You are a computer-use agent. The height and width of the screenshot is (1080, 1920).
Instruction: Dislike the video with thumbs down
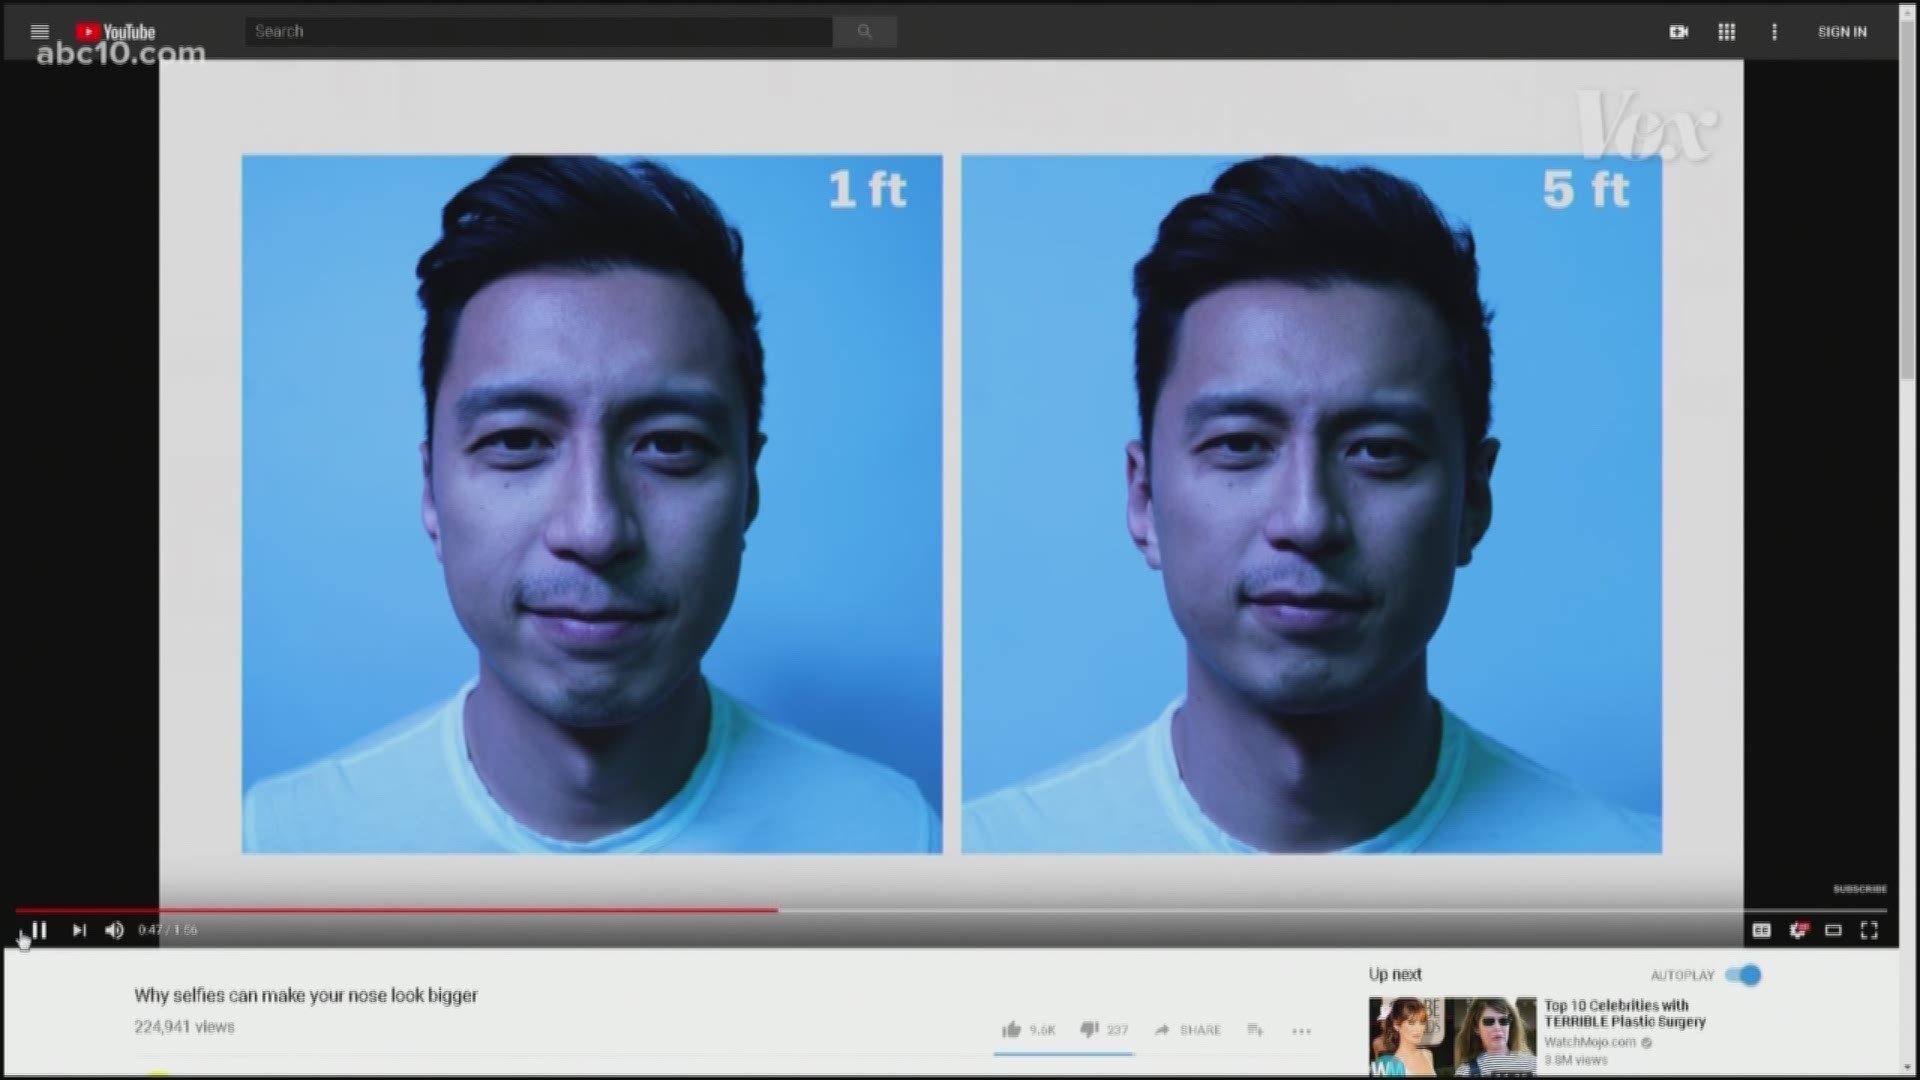click(x=1089, y=1029)
